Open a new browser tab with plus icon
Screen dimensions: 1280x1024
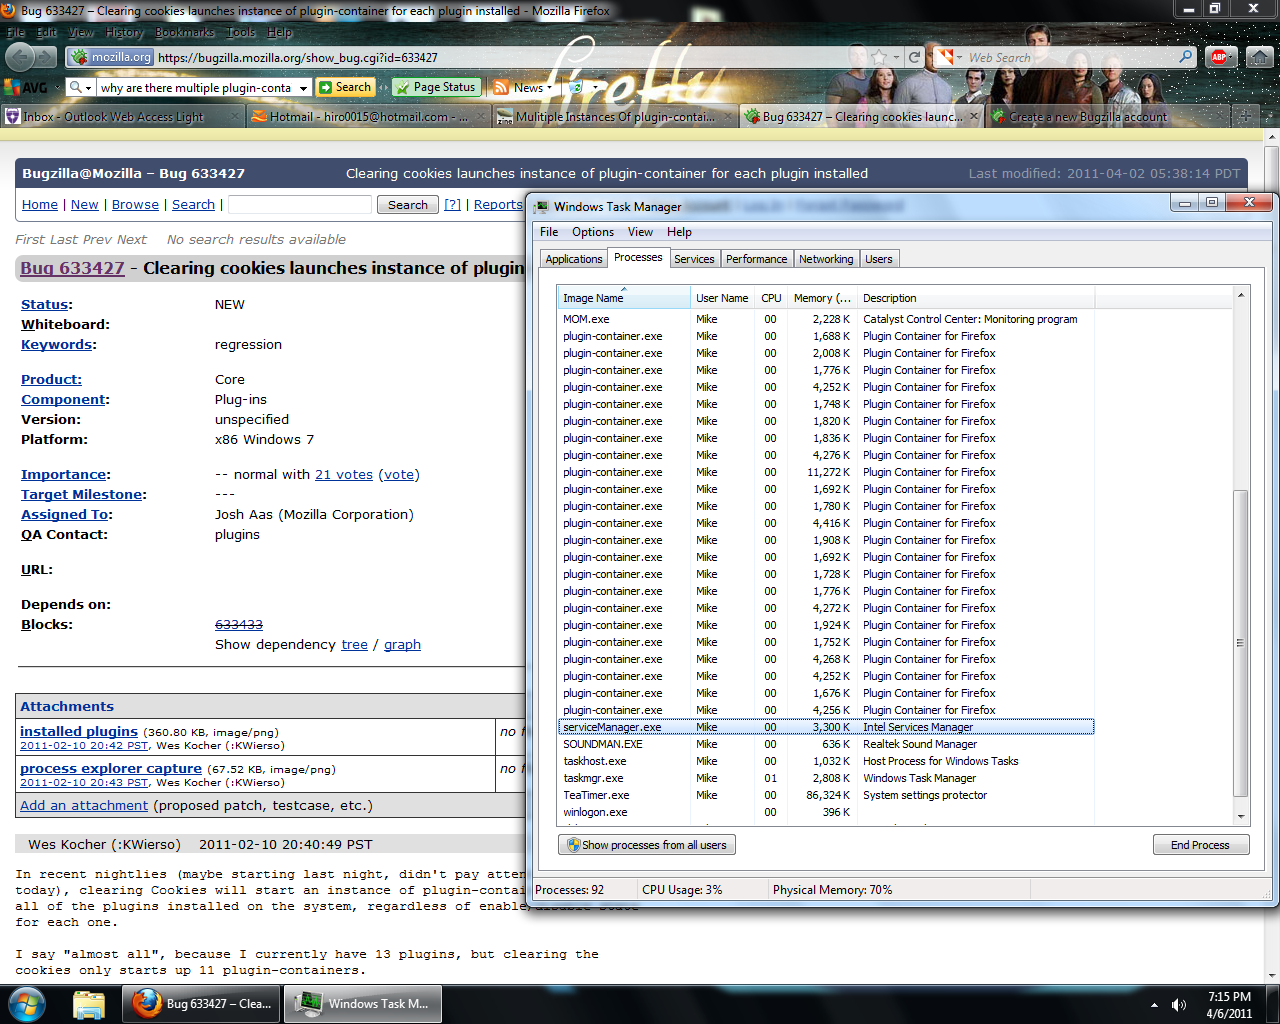(1244, 116)
